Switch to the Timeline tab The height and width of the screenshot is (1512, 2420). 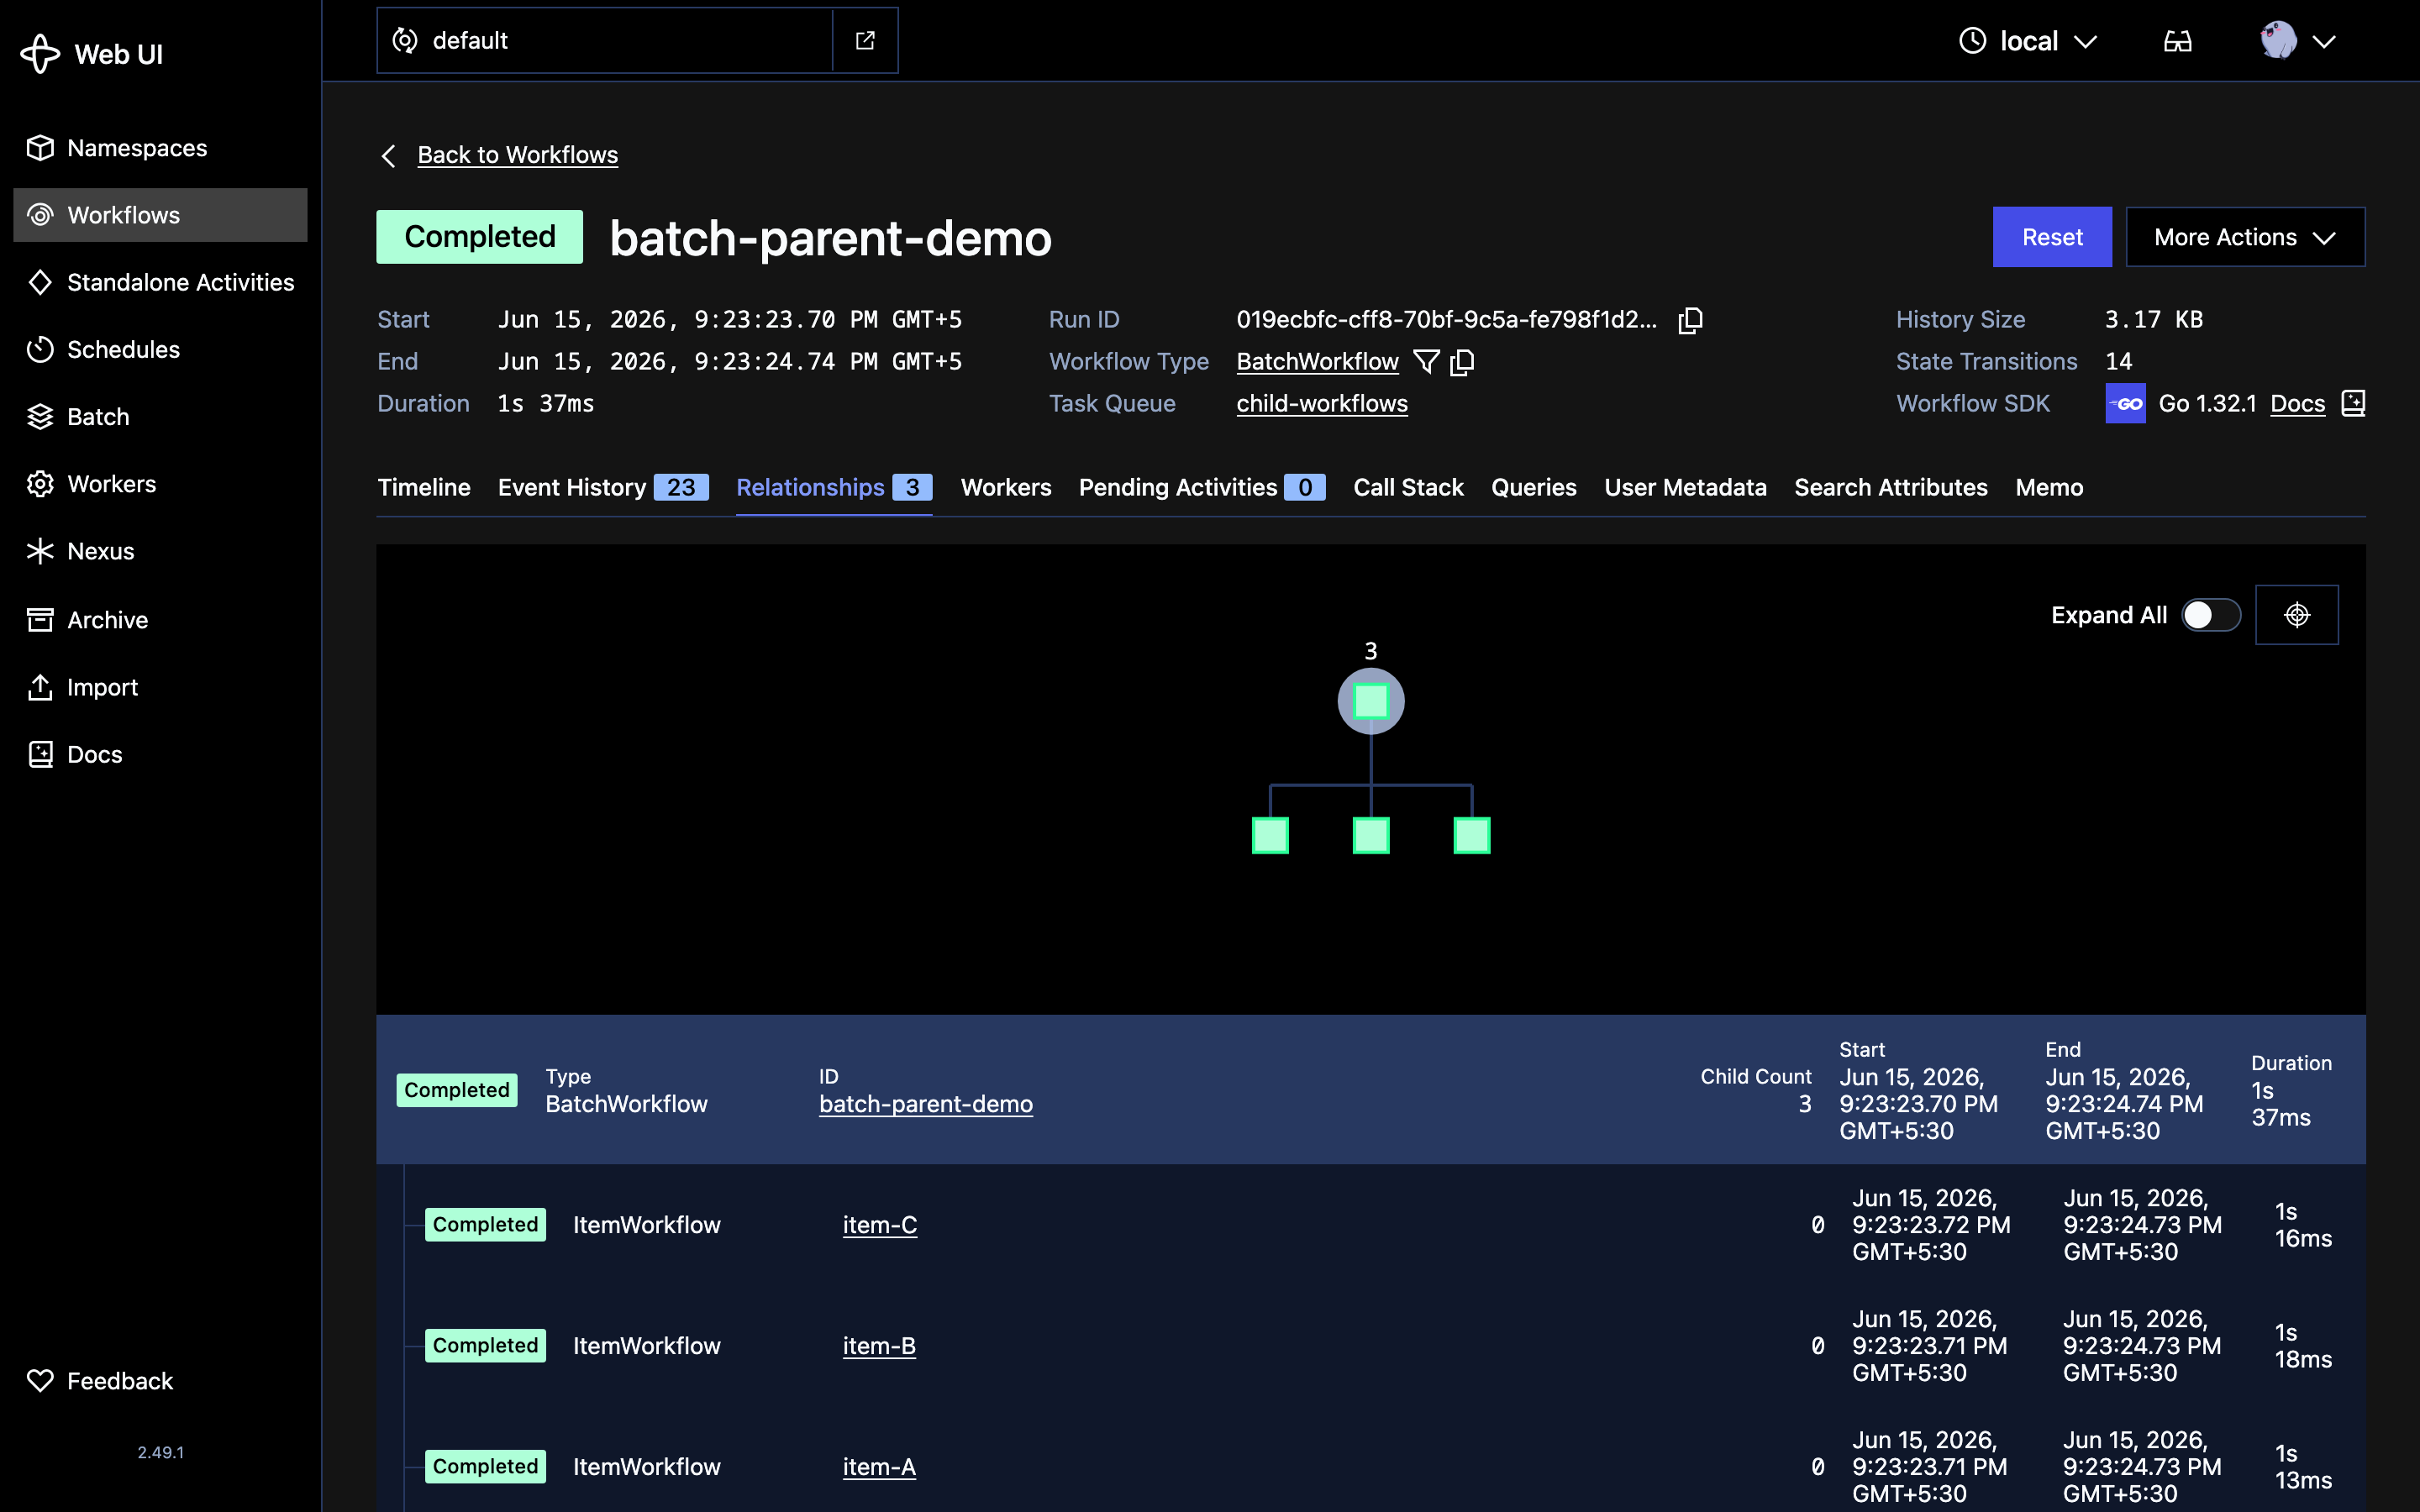tap(424, 487)
